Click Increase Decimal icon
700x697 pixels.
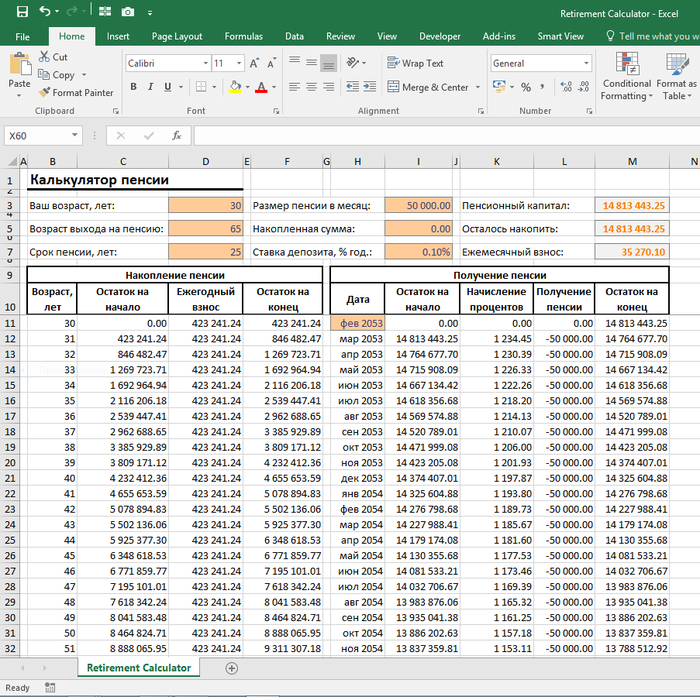click(566, 87)
